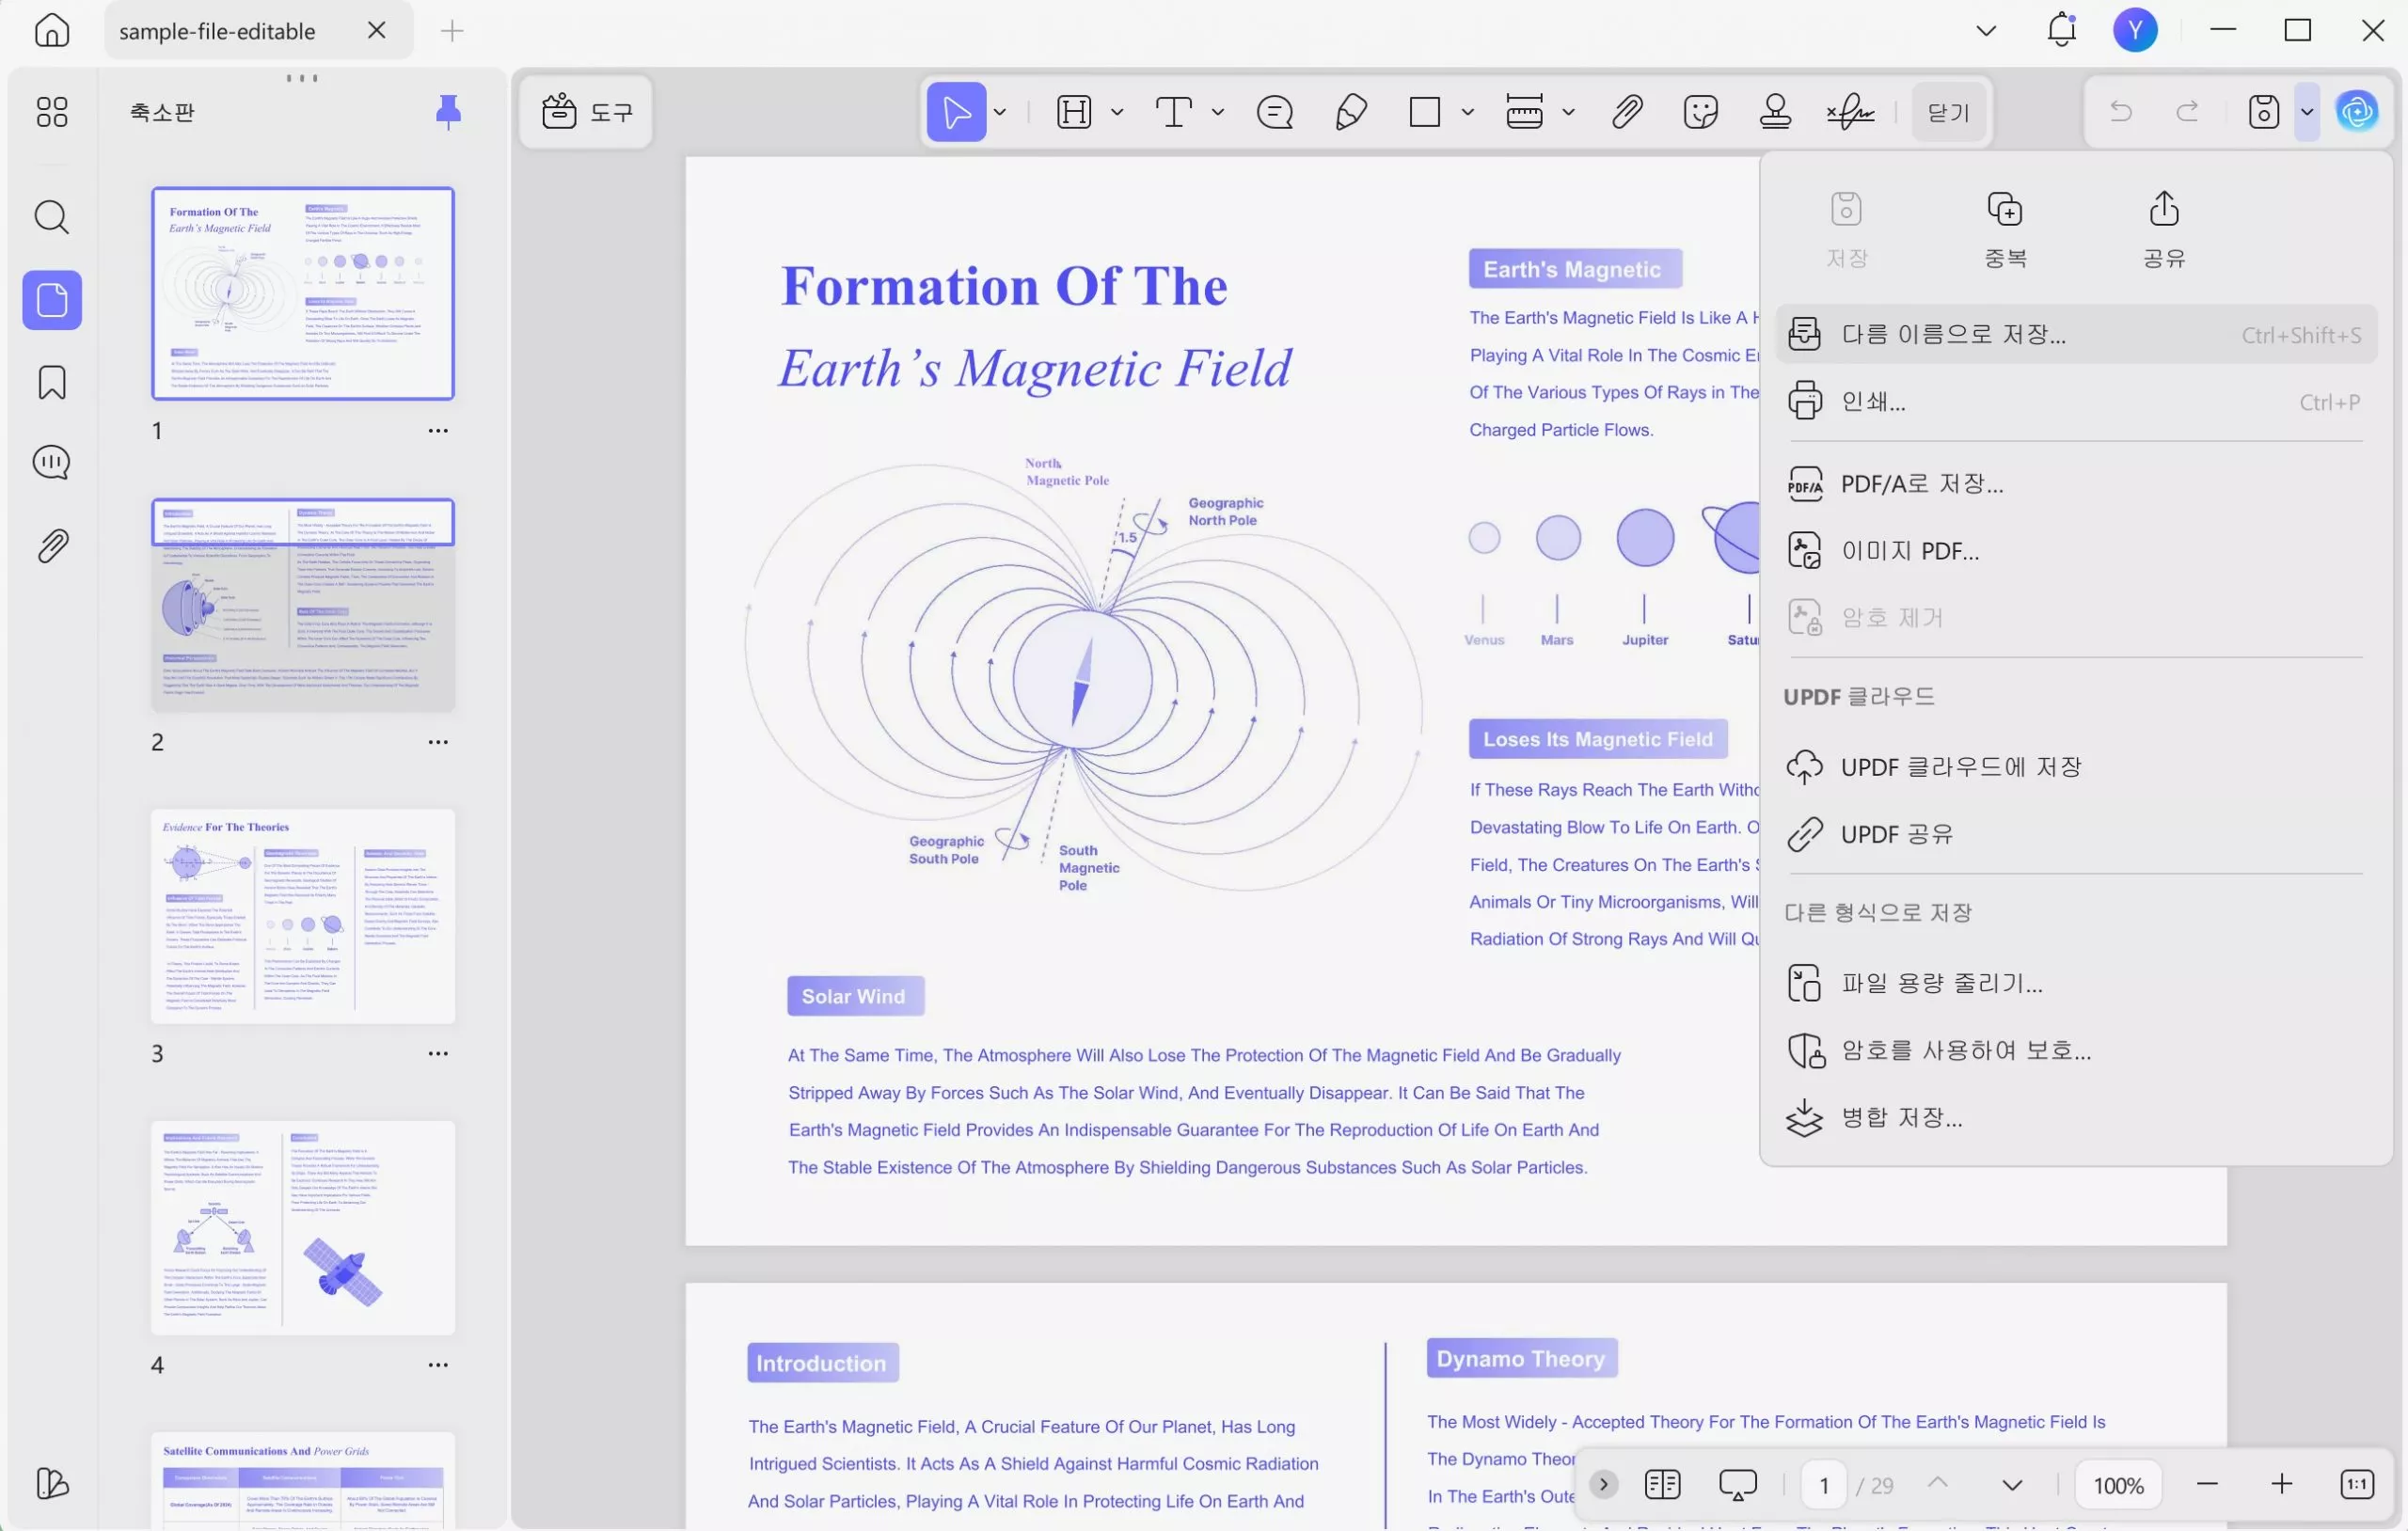Click the duplicate (중복) button

pyautogui.click(x=2005, y=229)
